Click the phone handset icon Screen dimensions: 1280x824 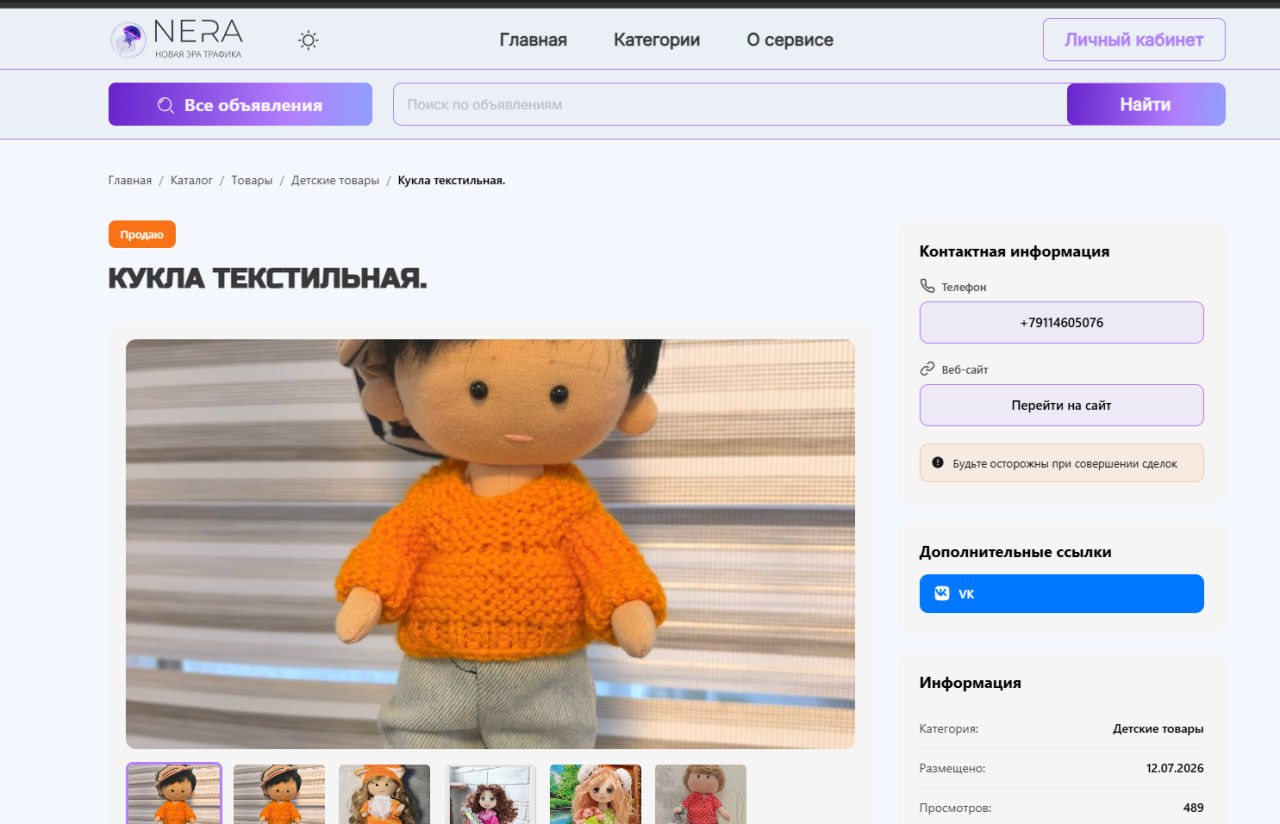pyautogui.click(x=927, y=286)
